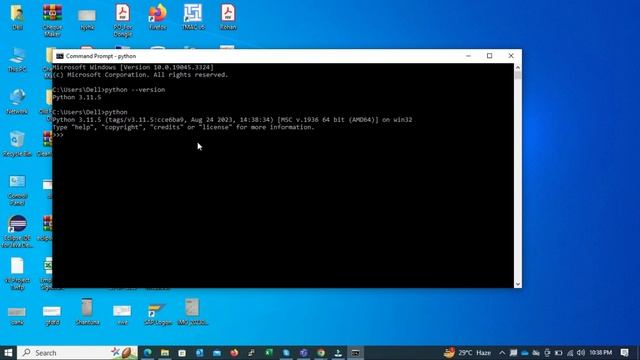Open the Rohan PDF desktop icon
640x360 pixels.
228,17
